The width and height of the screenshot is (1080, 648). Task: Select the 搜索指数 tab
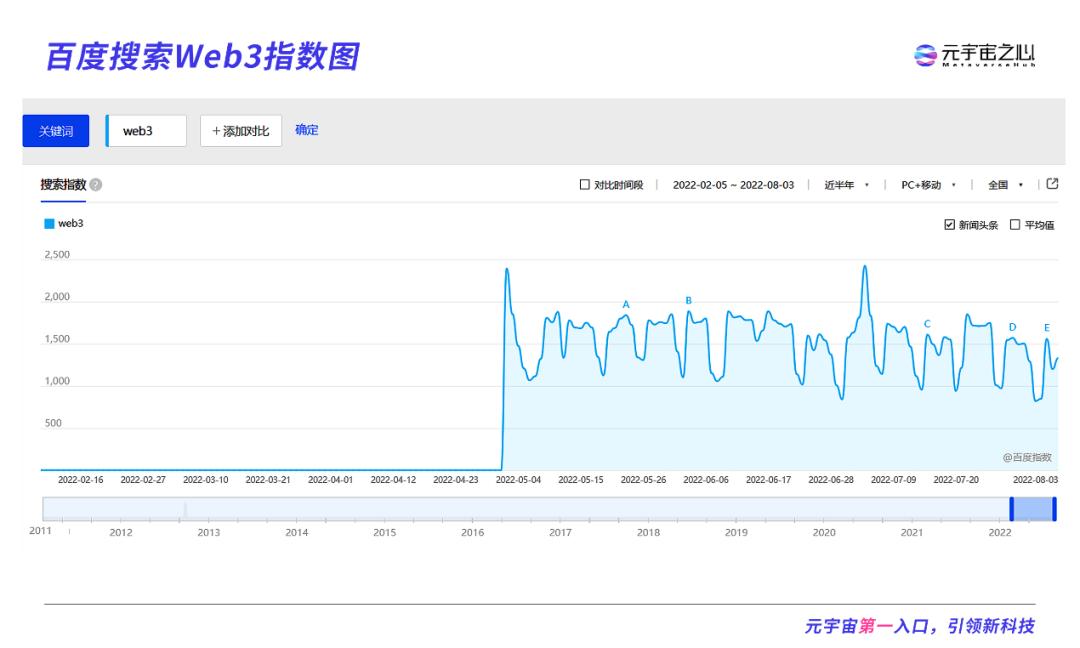point(63,185)
